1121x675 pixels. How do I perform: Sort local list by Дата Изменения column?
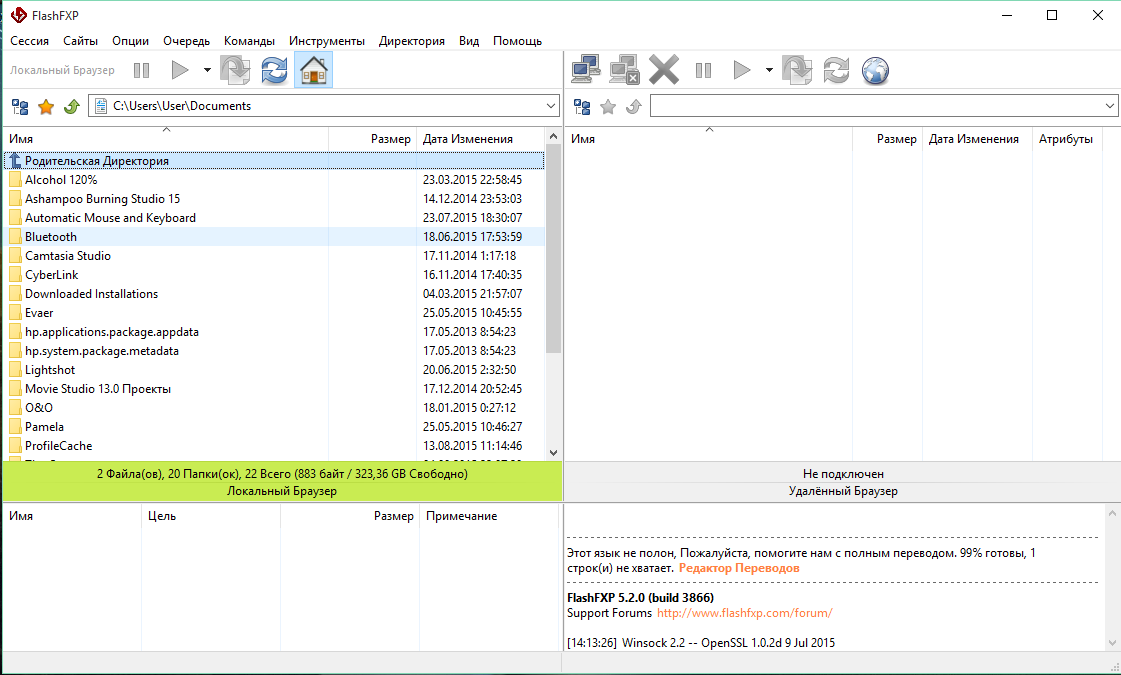pyautogui.click(x=480, y=139)
